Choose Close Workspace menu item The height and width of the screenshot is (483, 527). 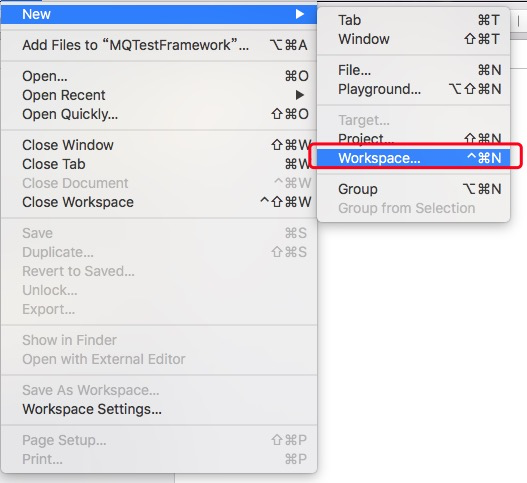(159, 202)
